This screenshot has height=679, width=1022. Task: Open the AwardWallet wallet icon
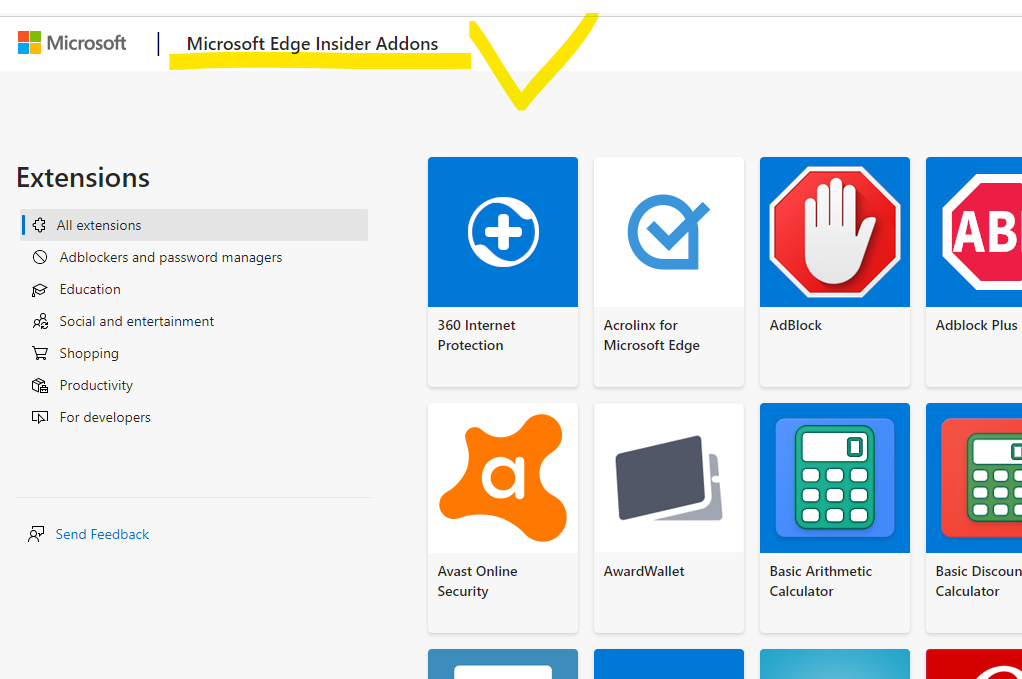tap(669, 478)
